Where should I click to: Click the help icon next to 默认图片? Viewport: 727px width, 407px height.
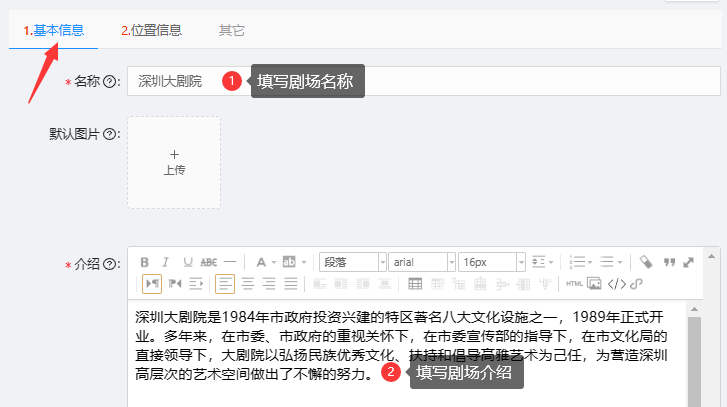click(109, 134)
